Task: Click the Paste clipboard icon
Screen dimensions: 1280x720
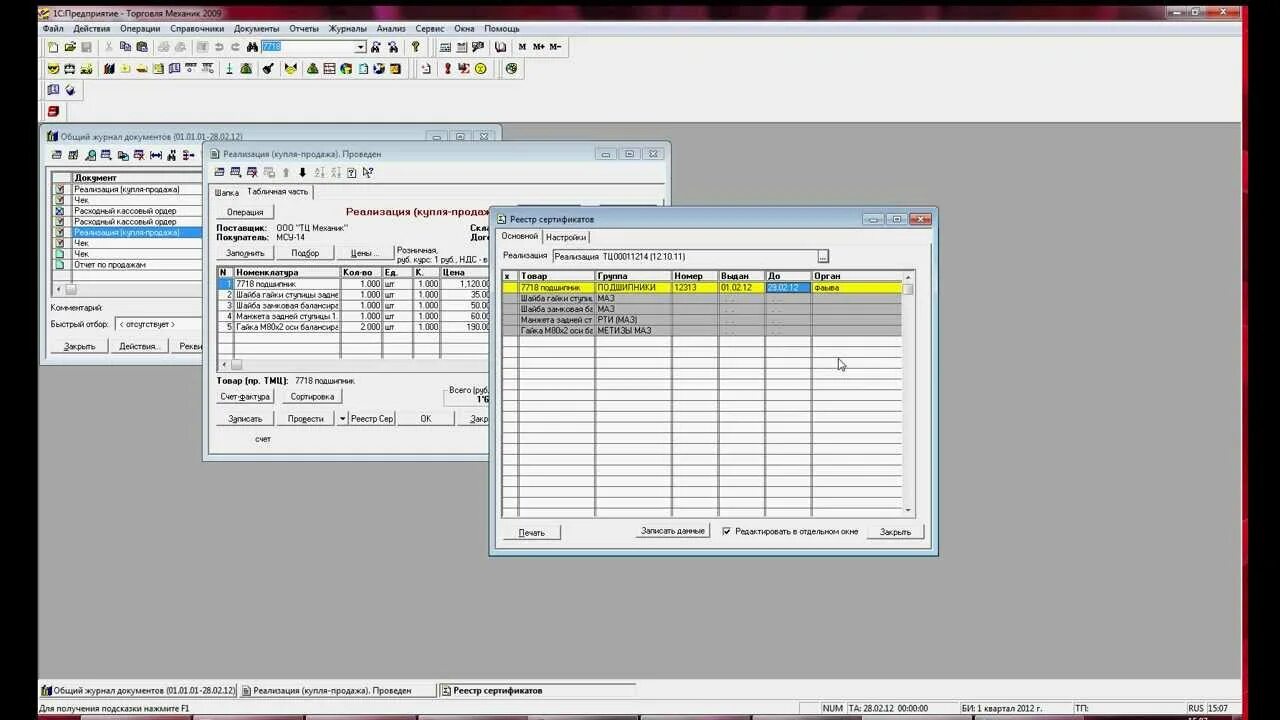Action: click(x=141, y=47)
